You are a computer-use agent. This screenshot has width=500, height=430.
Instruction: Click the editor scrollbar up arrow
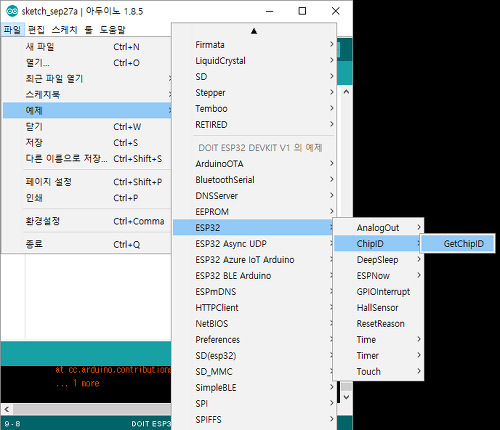tap(346, 92)
